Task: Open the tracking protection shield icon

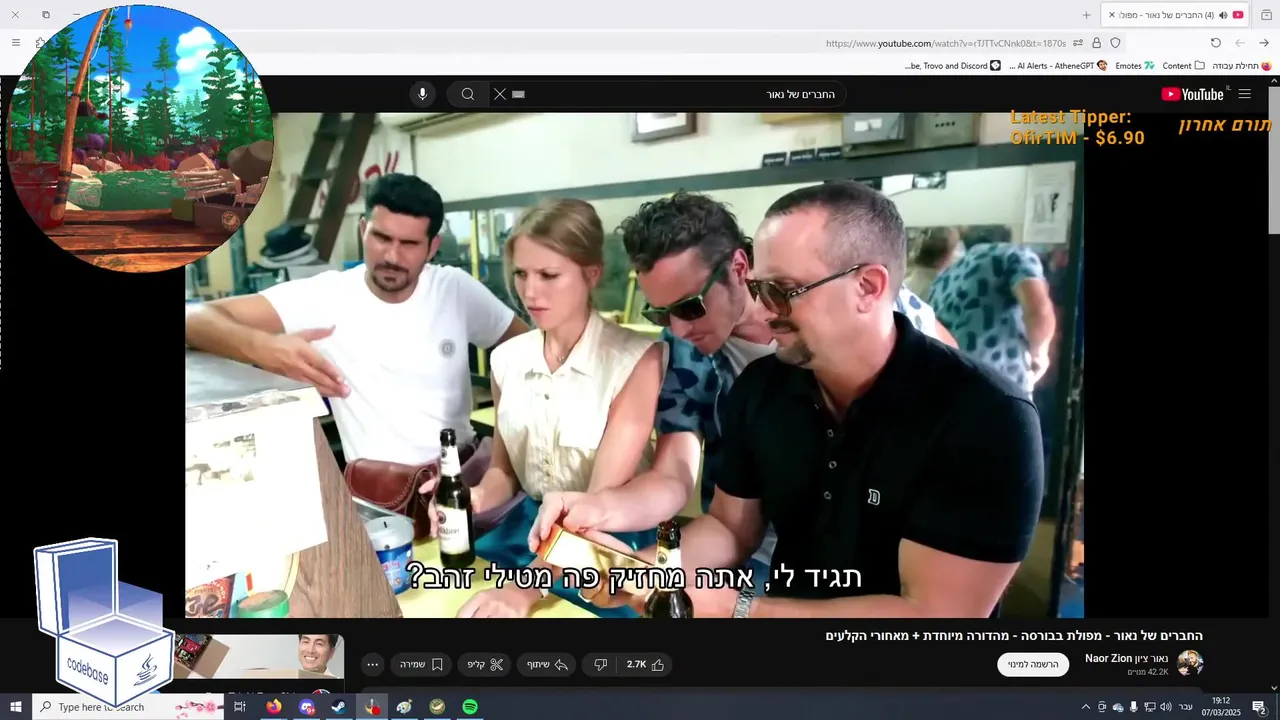Action: (1115, 43)
